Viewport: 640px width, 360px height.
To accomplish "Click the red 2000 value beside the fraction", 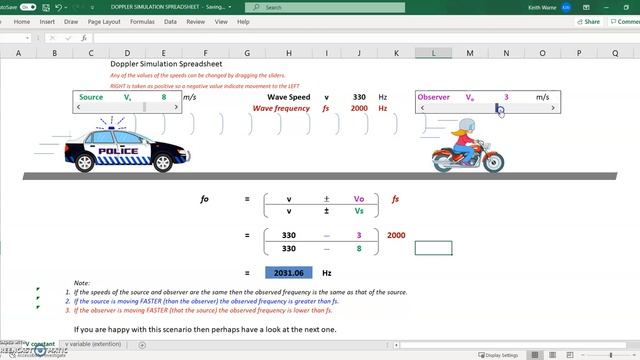I will (x=396, y=235).
